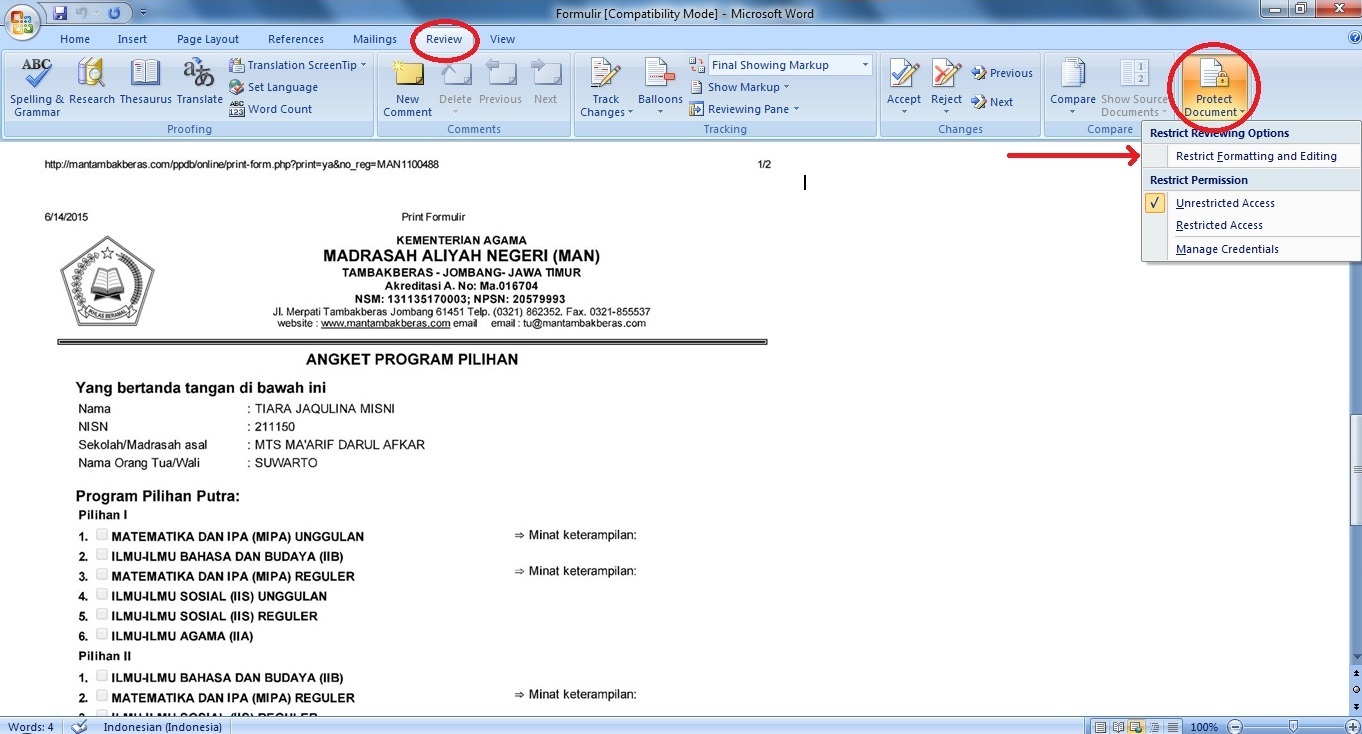
Task: Open the Research tool
Action: pyautogui.click(x=92, y=82)
